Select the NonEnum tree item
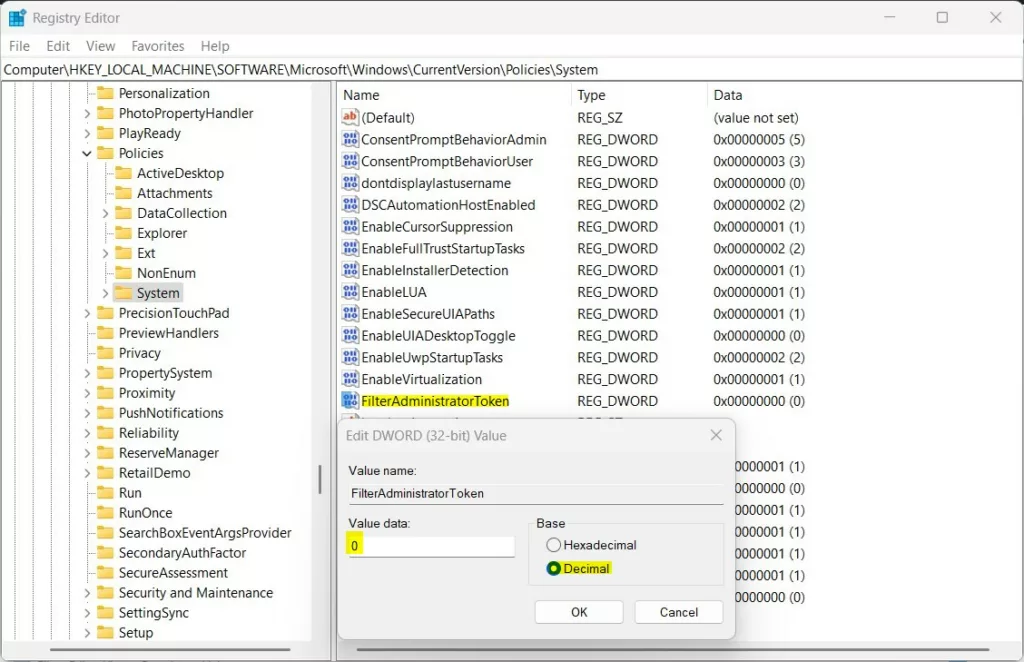 (x=166, y=273)
